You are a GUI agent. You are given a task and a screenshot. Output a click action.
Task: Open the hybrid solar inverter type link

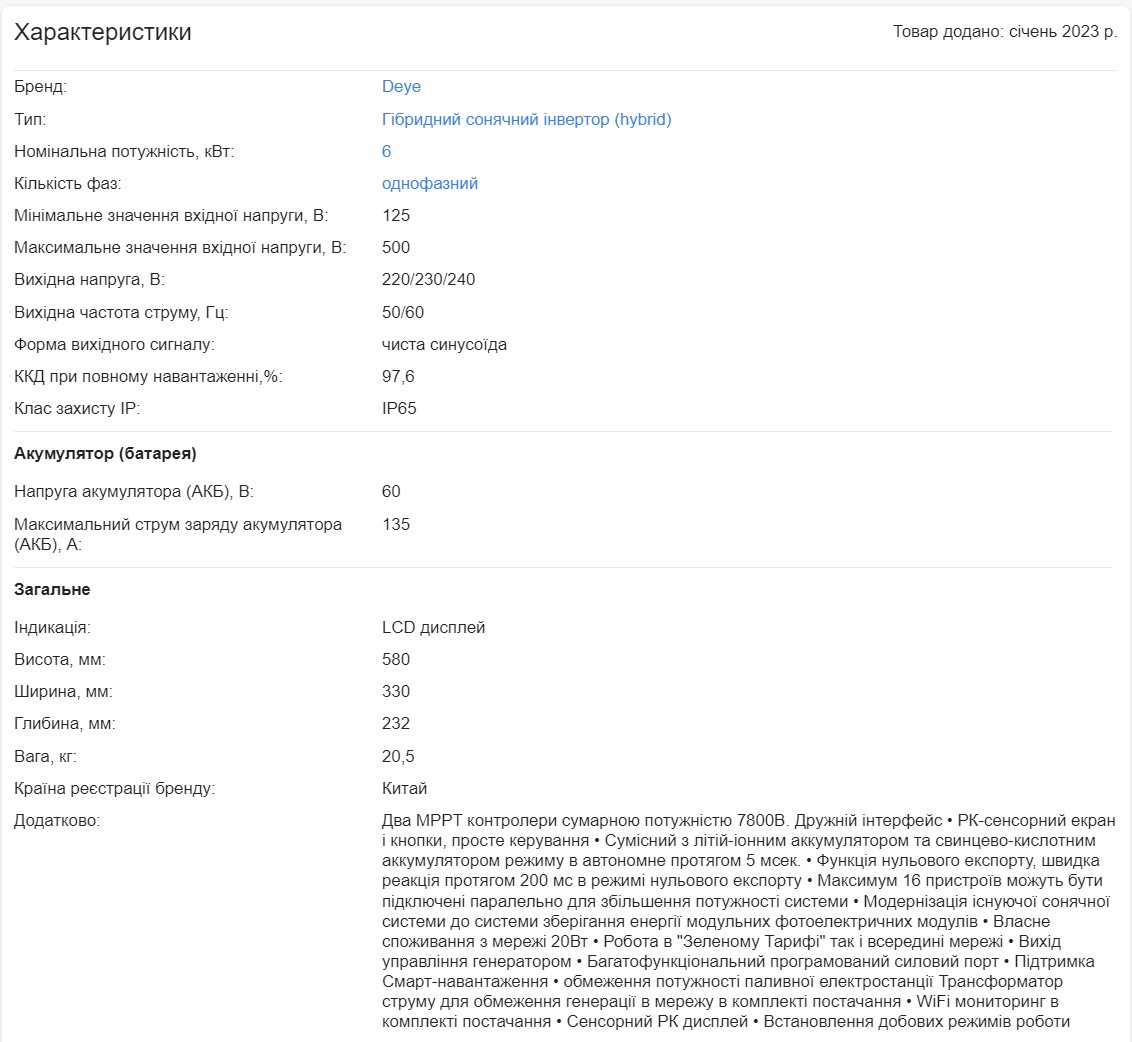coord(526,119)
